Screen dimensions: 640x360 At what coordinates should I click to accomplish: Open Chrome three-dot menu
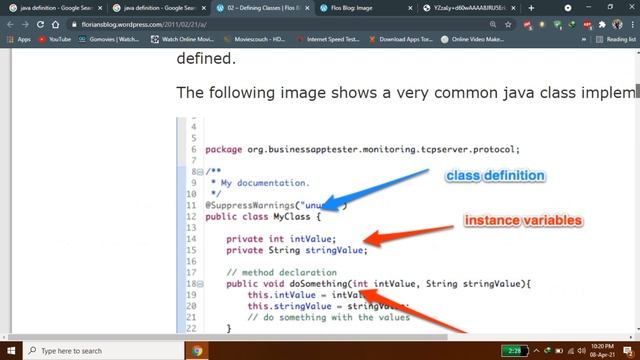pos(633,24)
